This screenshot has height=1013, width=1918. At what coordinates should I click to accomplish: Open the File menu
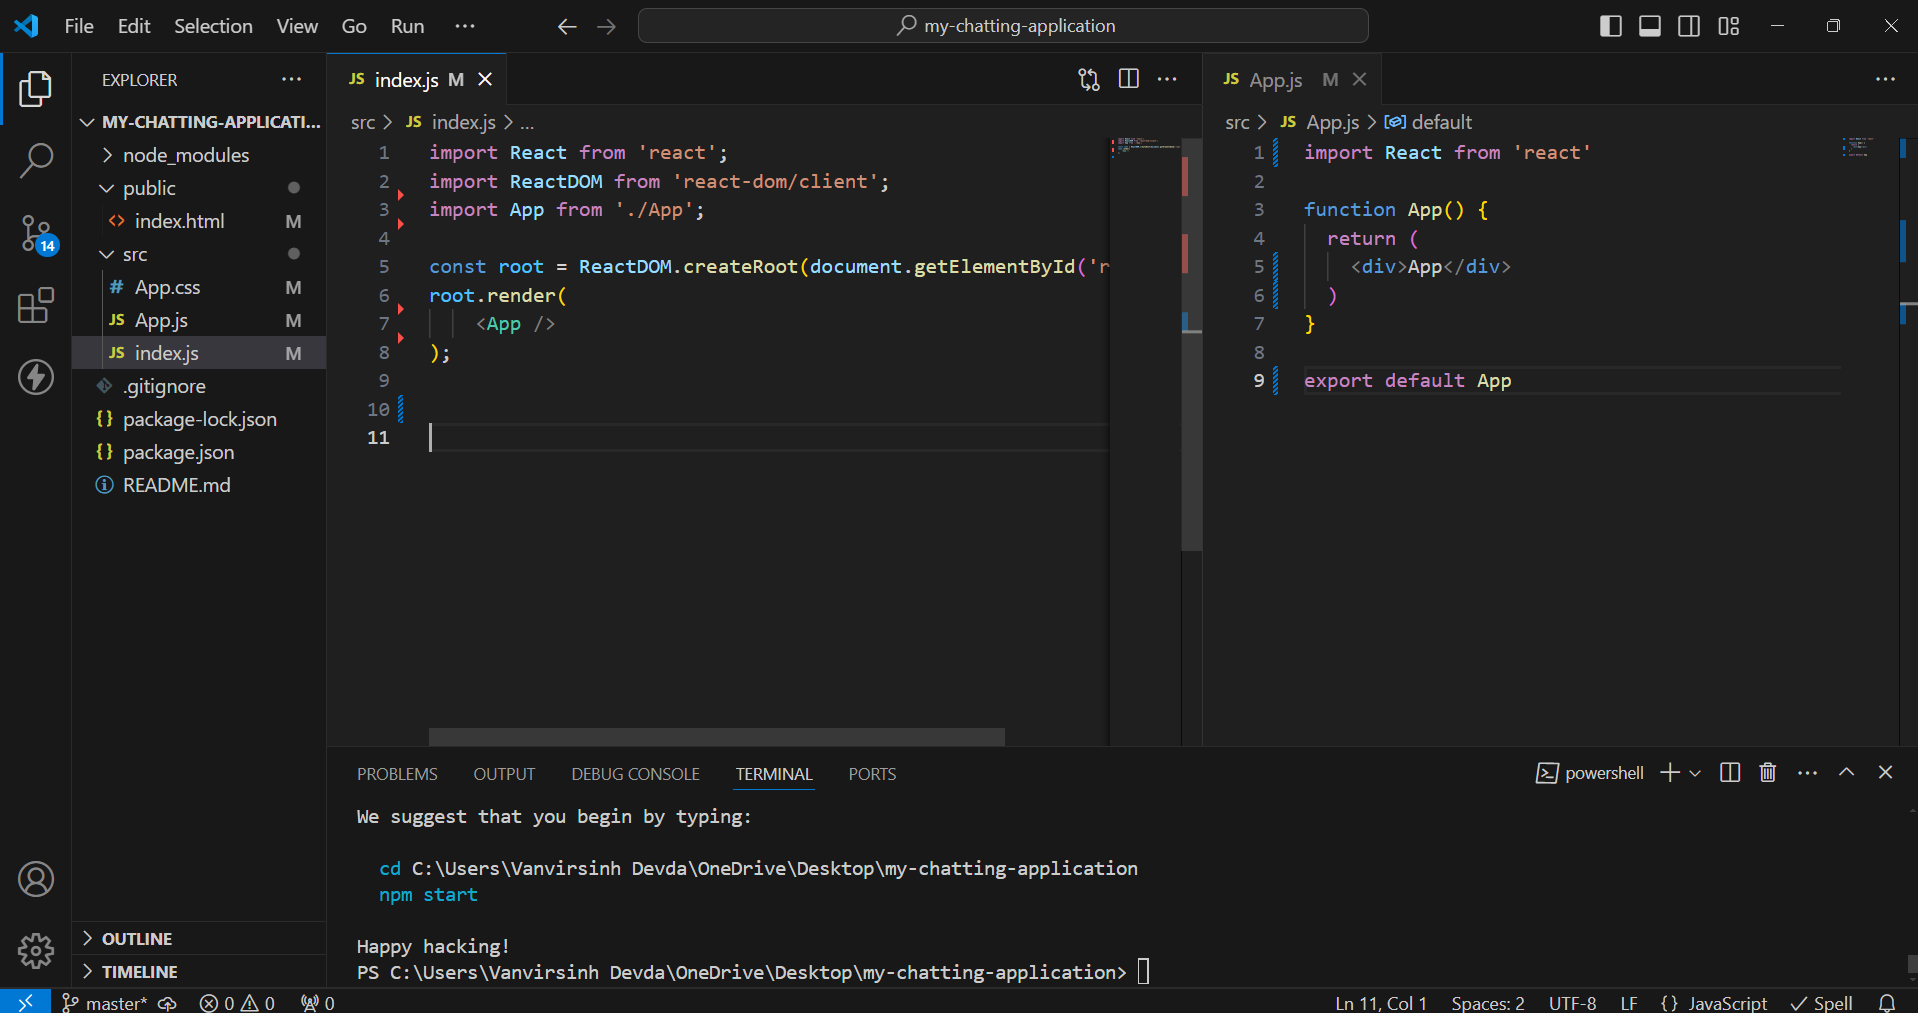coord(79,26)
